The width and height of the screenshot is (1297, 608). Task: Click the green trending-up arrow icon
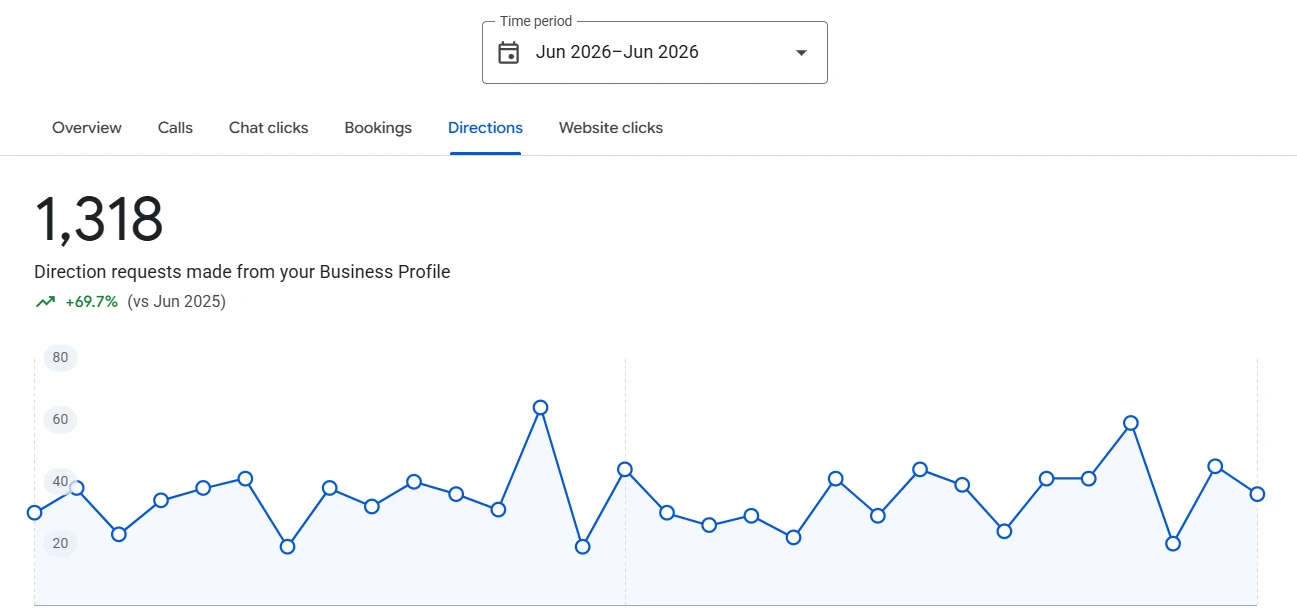45,301
